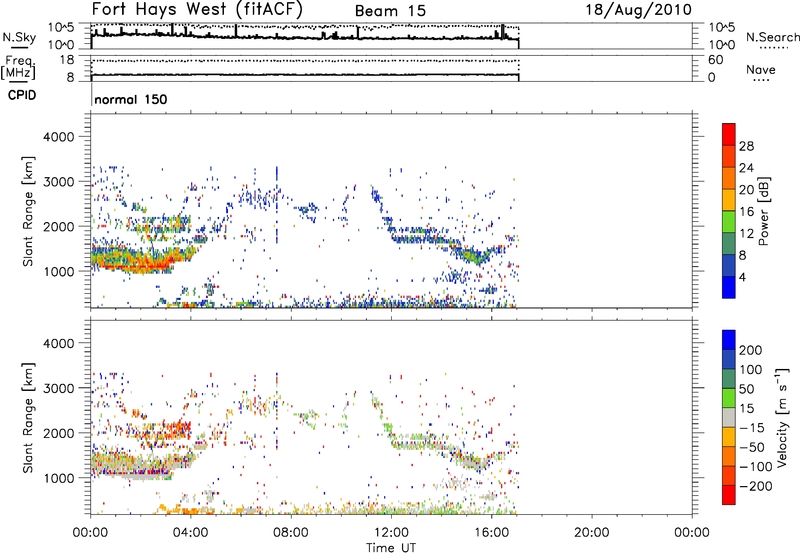
Task: Click the '200' velocity colorbar tick
Action: pyautogui.click(x=750, y=350)
